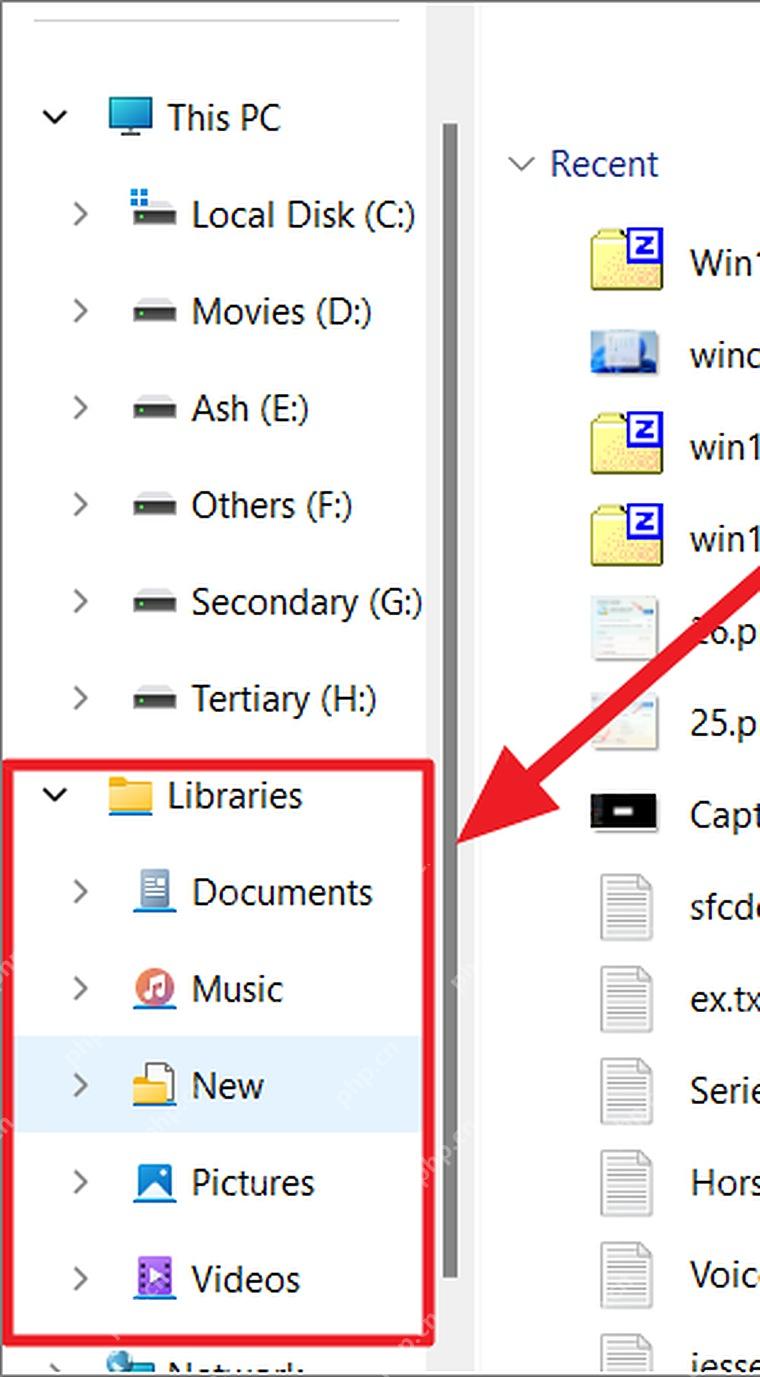This screenshot has width=760, height=1377.
Task: Click the Music library note icon
Action: pos(154,989)
